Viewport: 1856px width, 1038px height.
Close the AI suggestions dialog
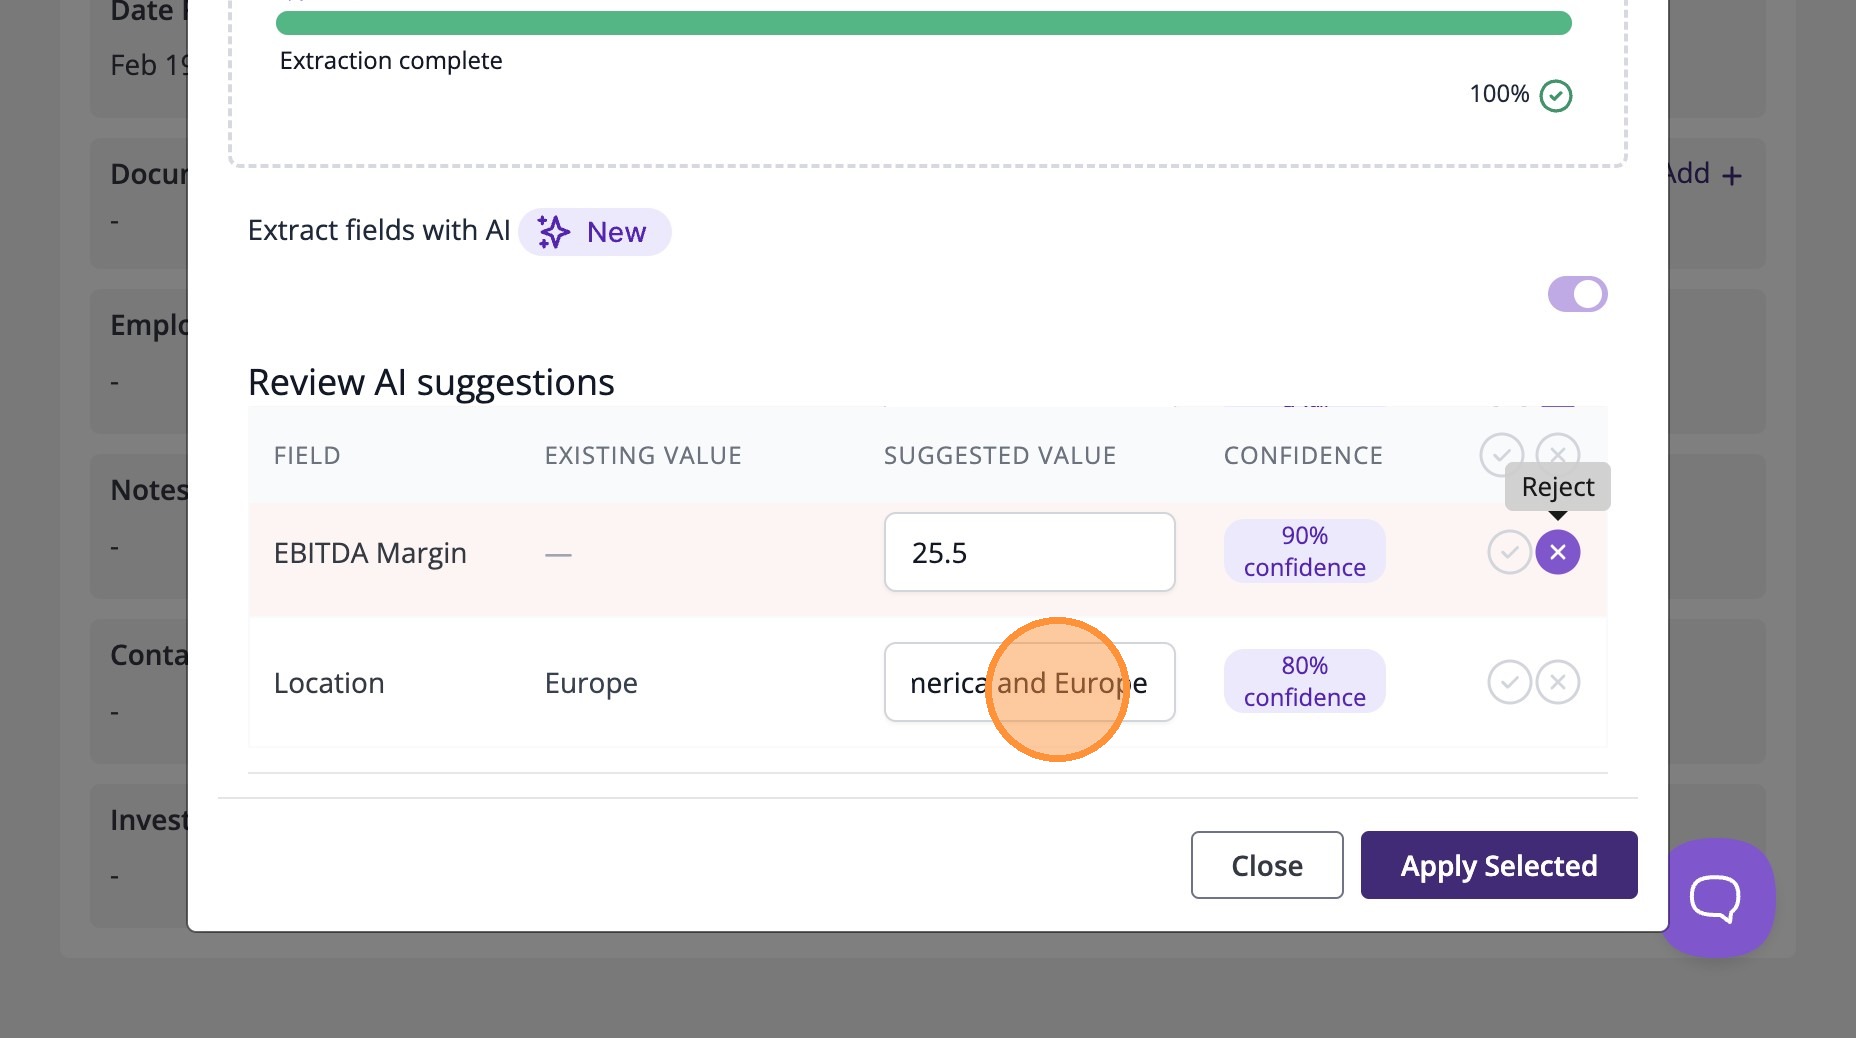click(1266, 865)
